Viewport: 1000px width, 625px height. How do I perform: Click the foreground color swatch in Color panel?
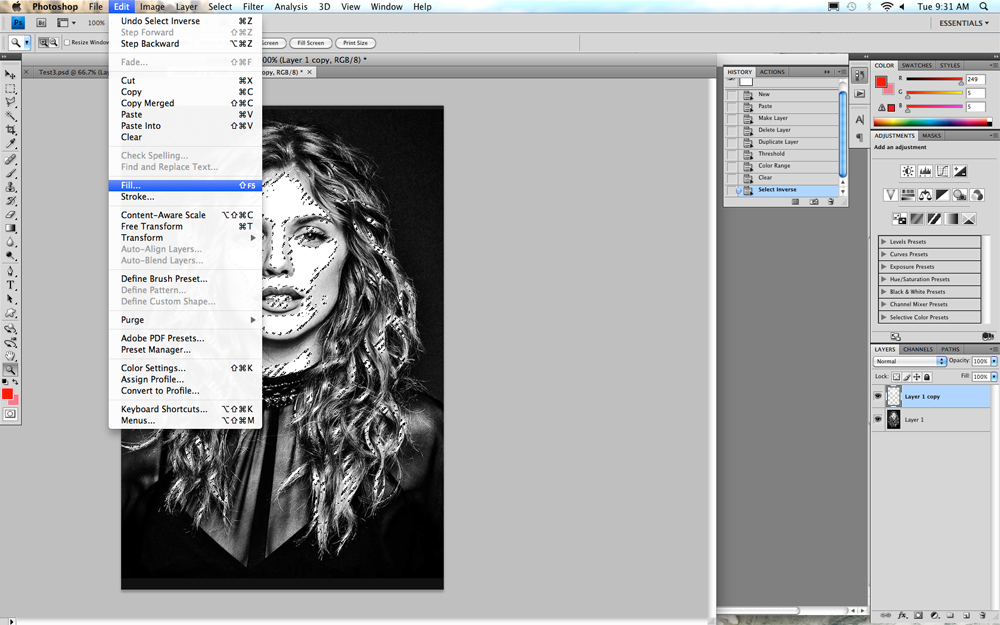pyautogui.click(x=881, y=82)
